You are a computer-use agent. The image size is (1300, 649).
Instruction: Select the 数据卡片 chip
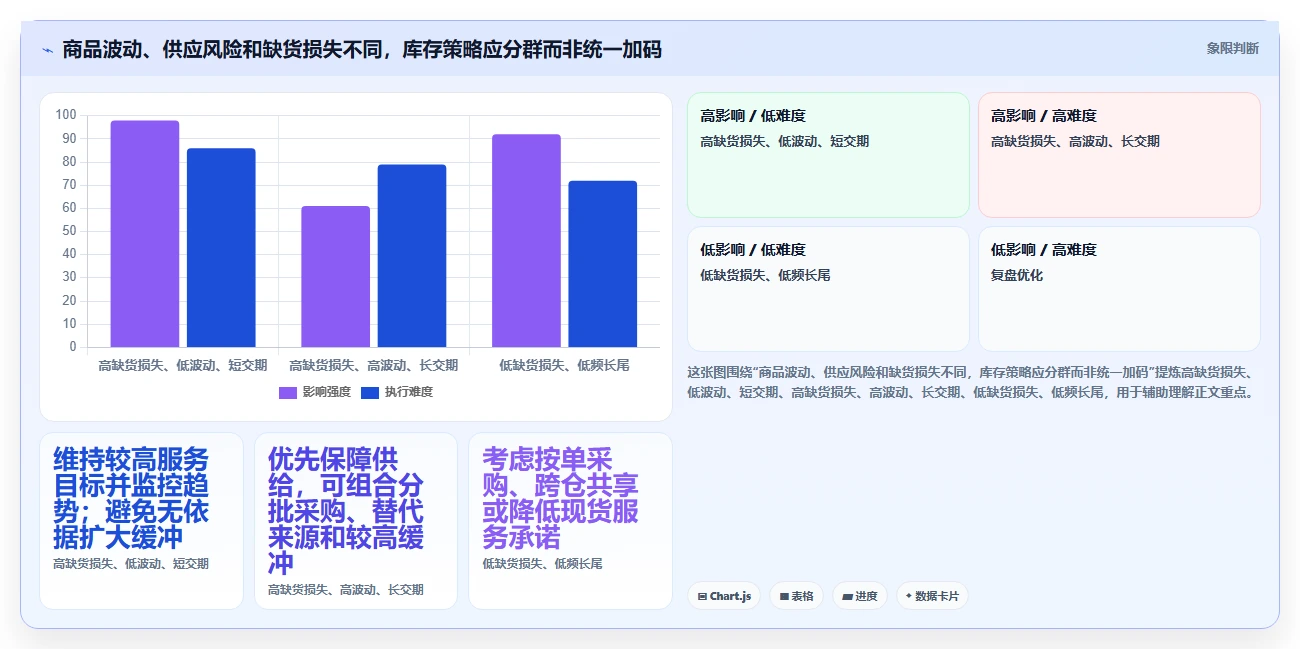pos(932,596)
